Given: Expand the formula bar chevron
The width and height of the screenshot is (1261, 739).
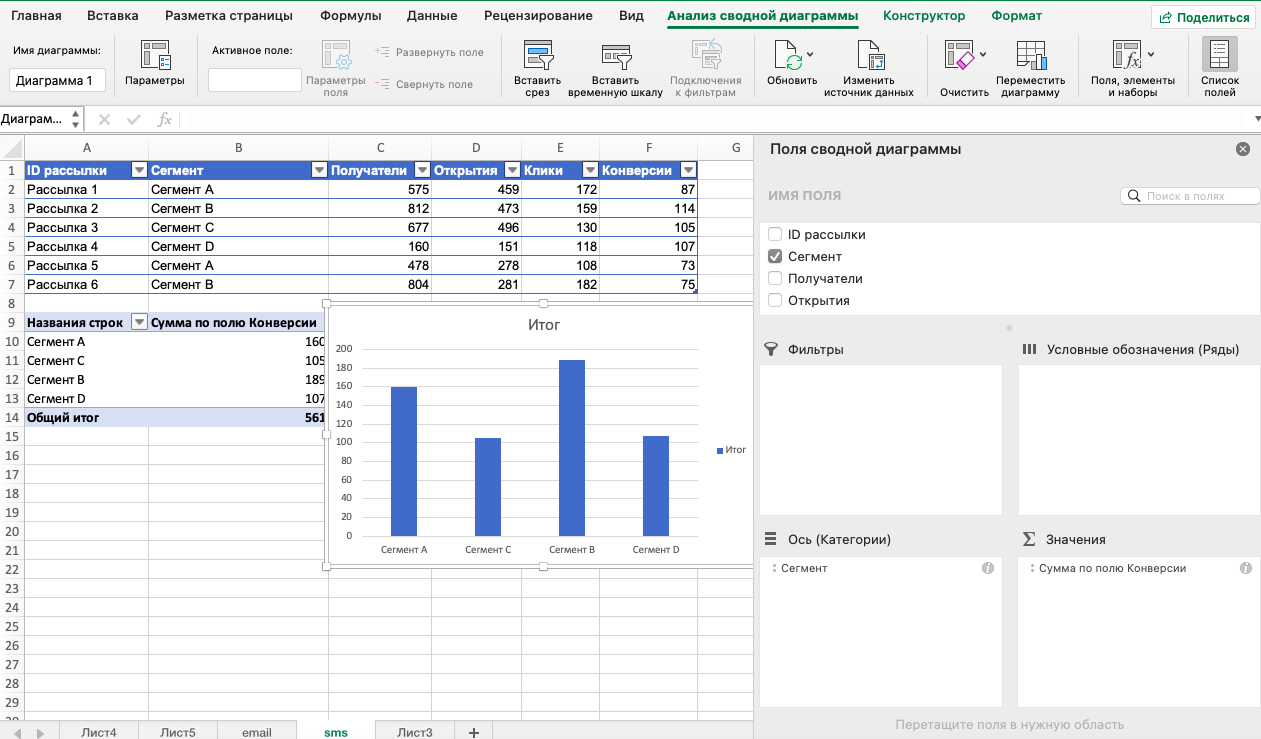Looking at the screenshot, I should [x=1257, y=119].
